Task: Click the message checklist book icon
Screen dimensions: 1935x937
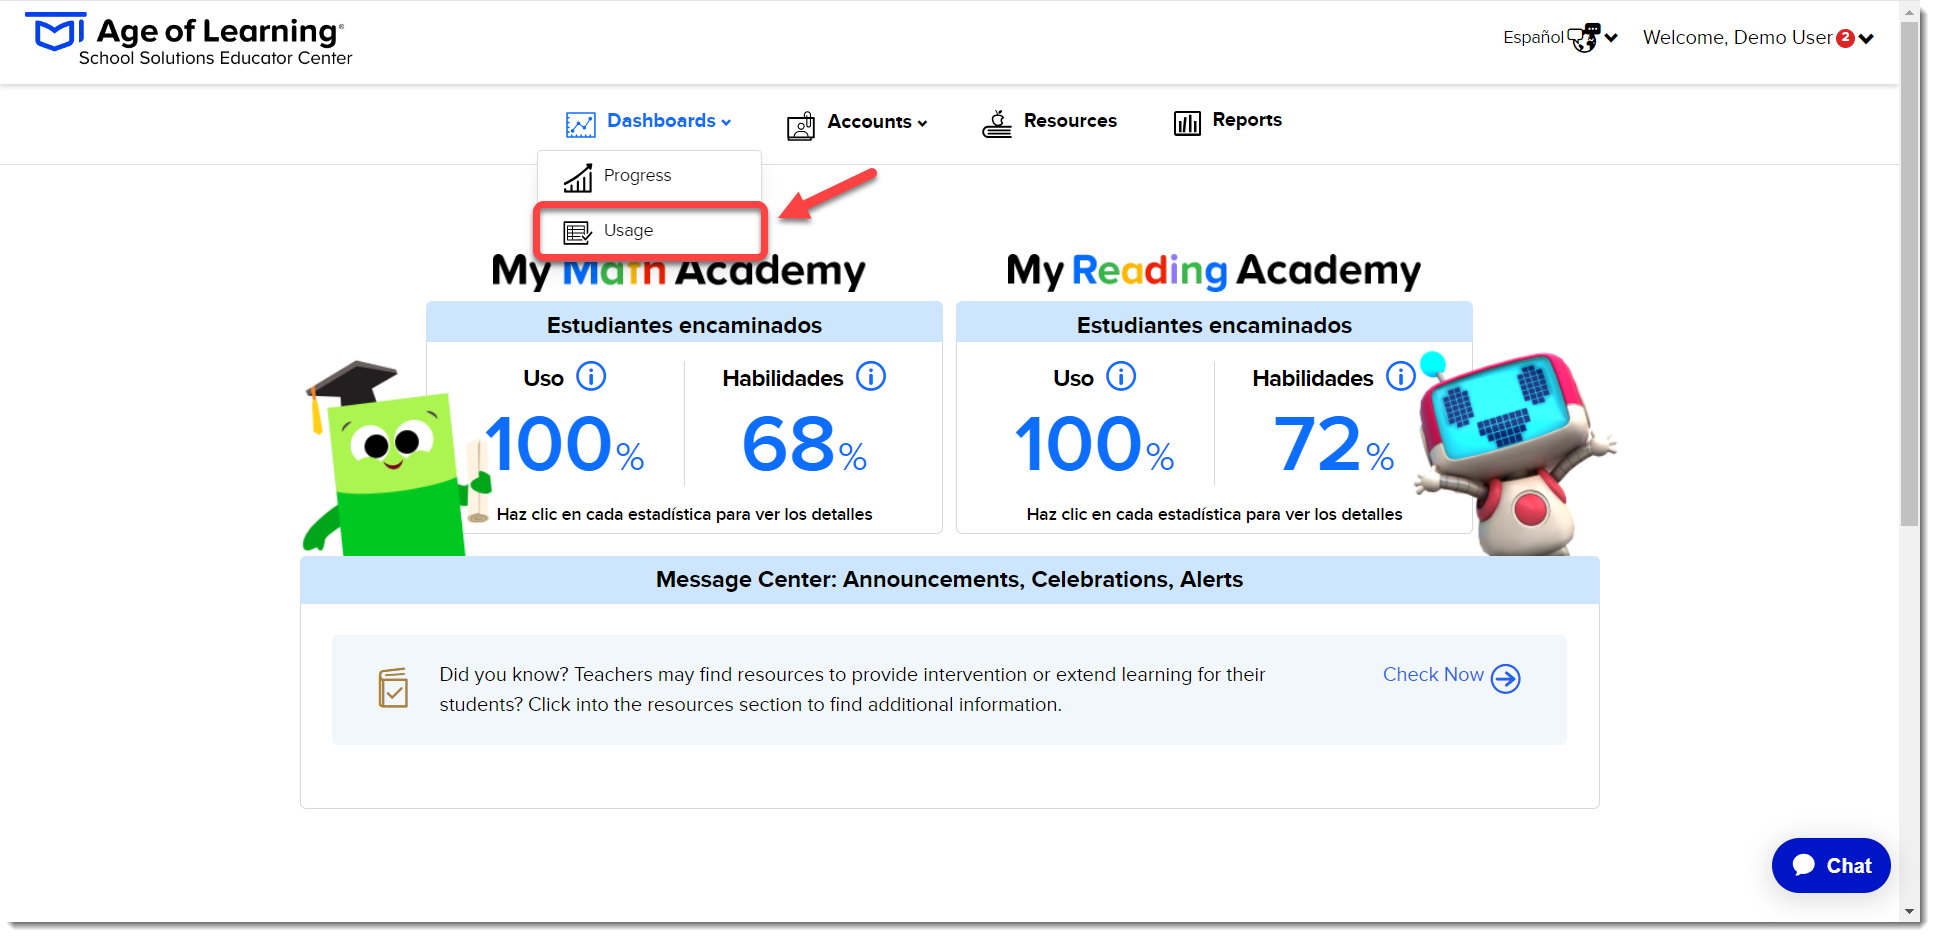Action: click(393, 688)
